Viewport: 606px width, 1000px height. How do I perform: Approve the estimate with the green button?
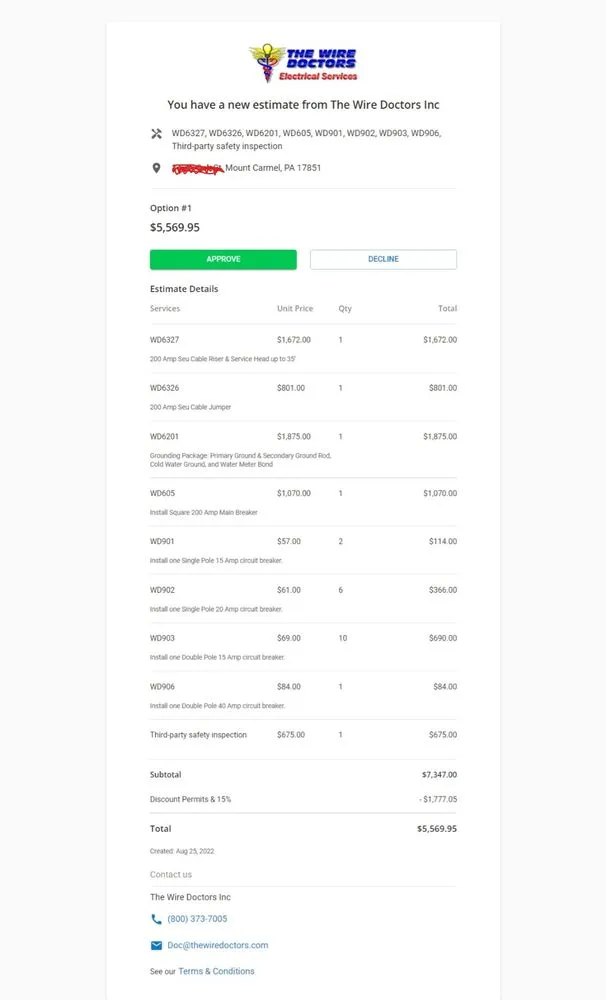(223, 259)
